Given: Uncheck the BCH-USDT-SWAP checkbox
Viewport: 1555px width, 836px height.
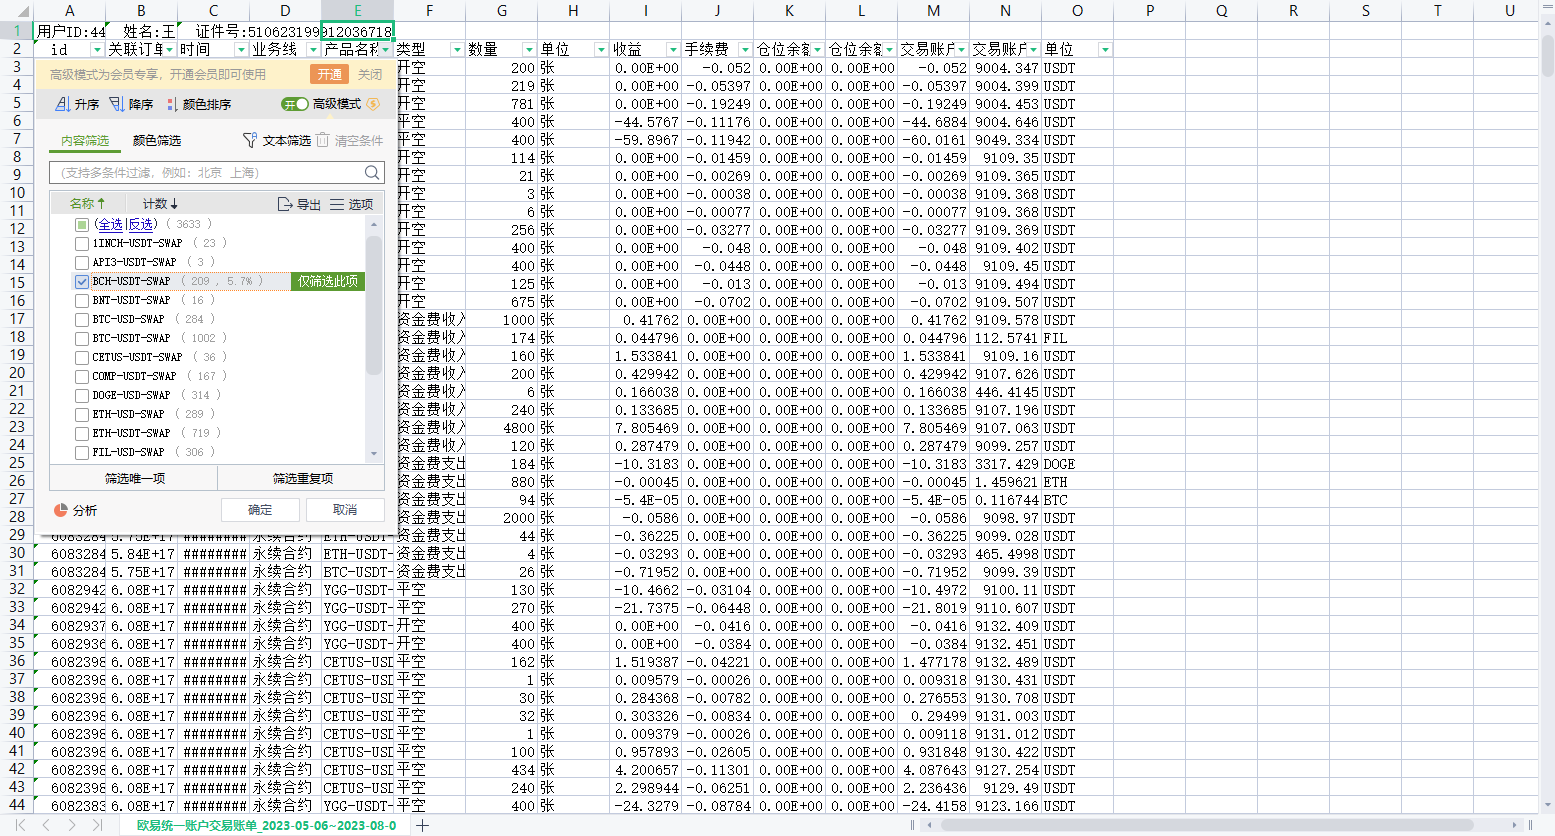Looking at the screenshot, I should tap(82, 282).
